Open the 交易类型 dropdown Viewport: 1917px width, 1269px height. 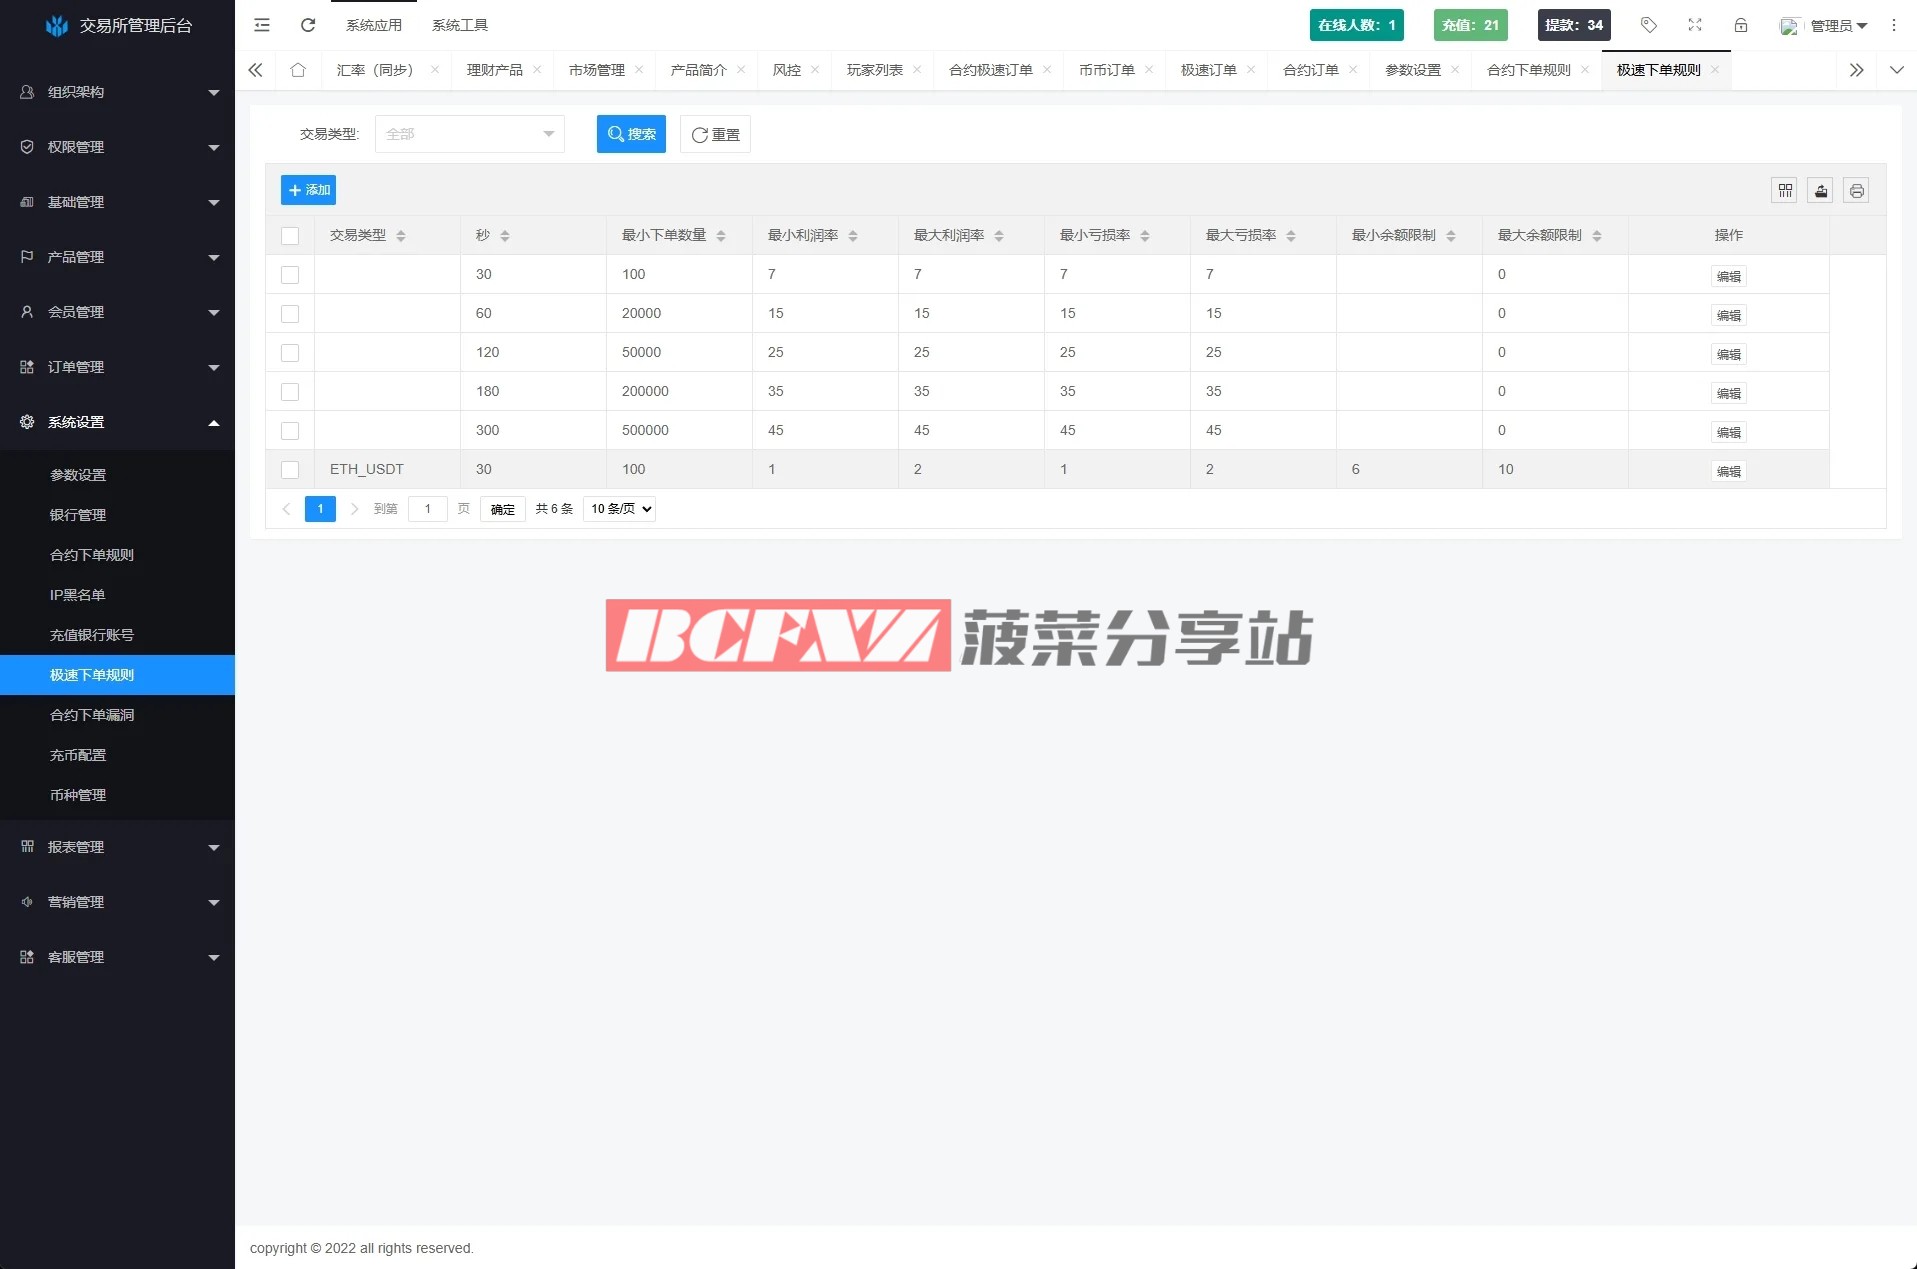coord(469,134)
